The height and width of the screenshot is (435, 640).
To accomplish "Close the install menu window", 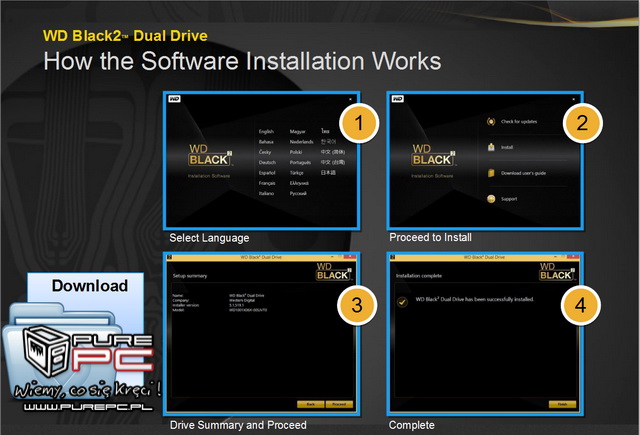I will coord(573,99).
